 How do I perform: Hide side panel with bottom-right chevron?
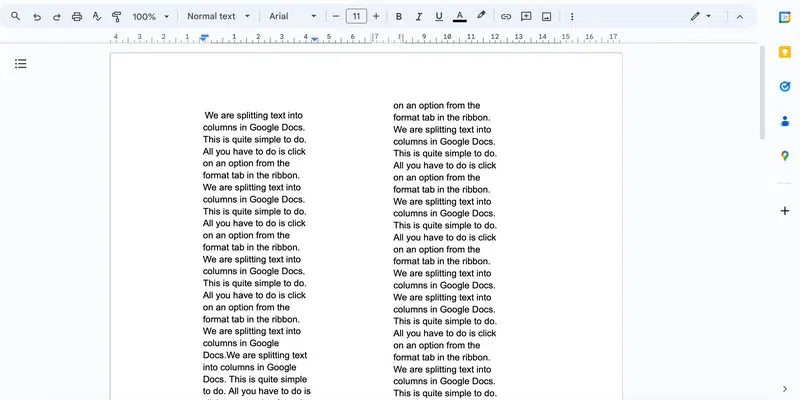(785, 389)
